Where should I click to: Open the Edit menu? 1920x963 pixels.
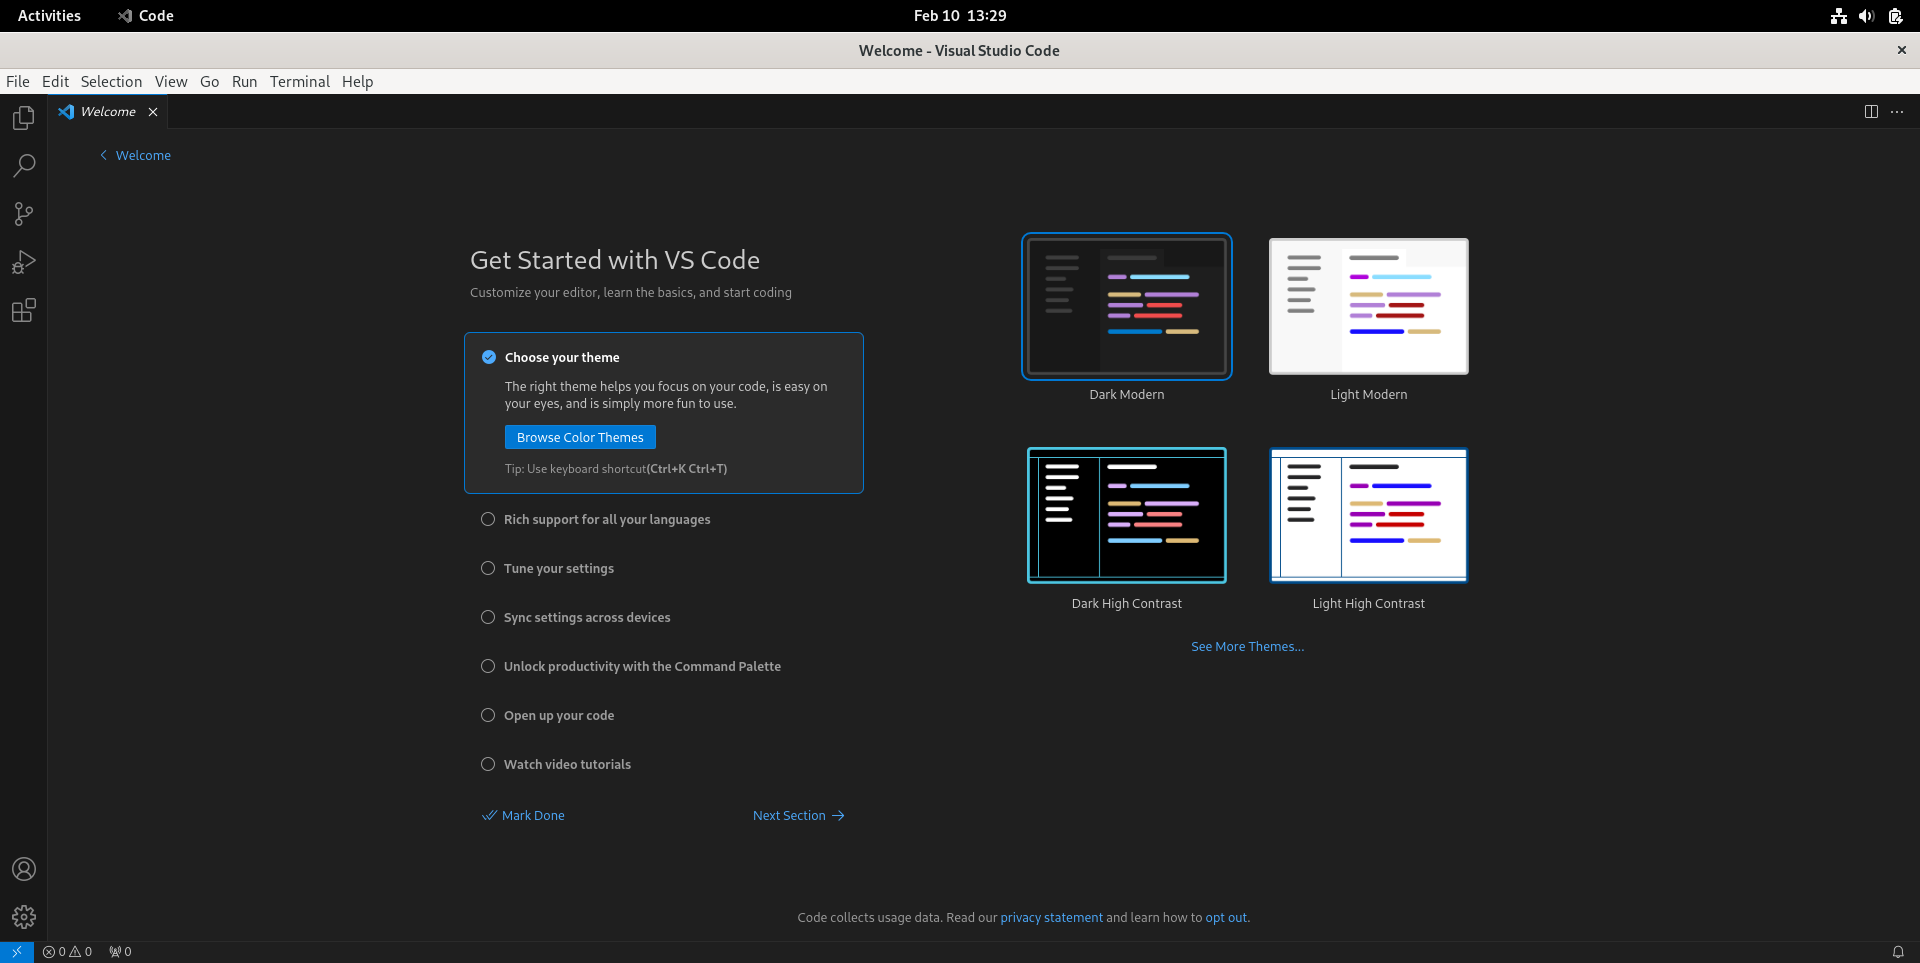pyautogui.click(x=55, y=82)
